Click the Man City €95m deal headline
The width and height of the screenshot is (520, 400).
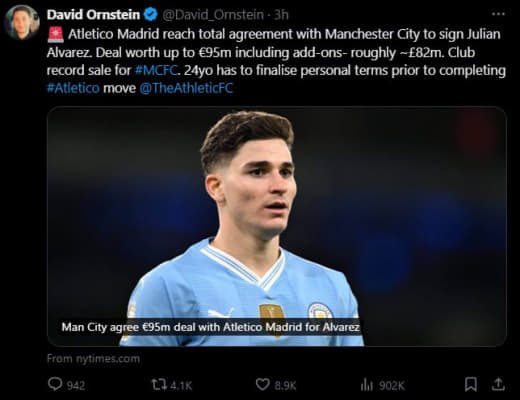coord(211,327)
